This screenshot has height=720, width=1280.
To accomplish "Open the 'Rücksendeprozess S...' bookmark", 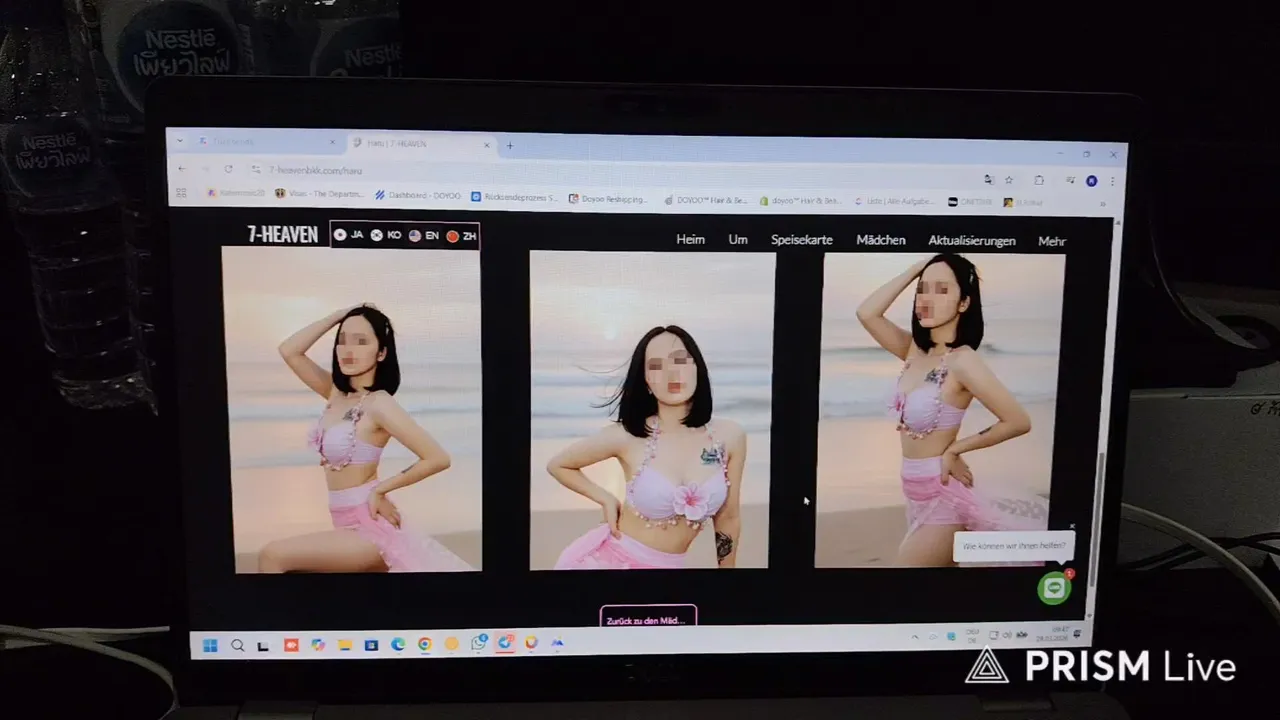I will click(x=514, y=198).
